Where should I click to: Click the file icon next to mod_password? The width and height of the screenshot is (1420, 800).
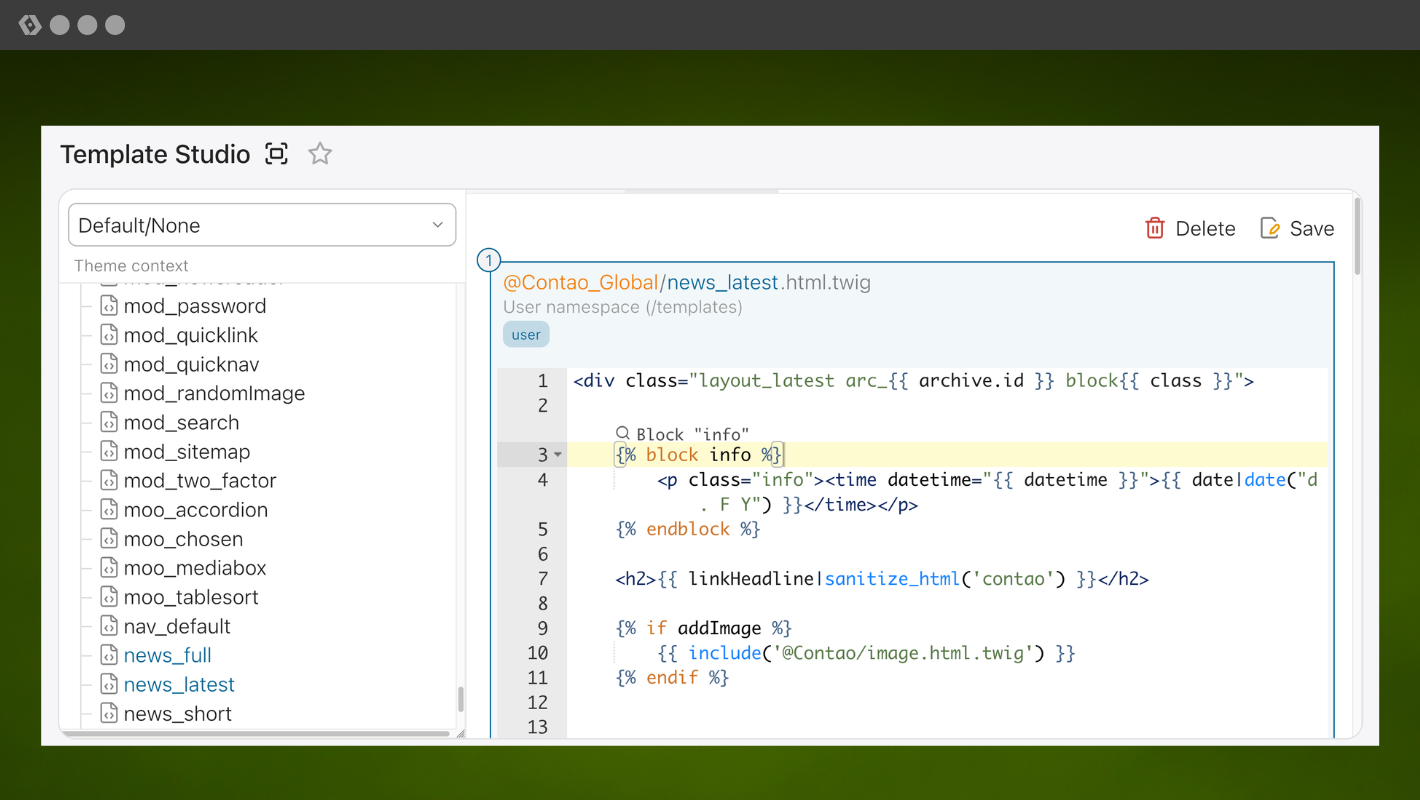(x=109, y=306)
